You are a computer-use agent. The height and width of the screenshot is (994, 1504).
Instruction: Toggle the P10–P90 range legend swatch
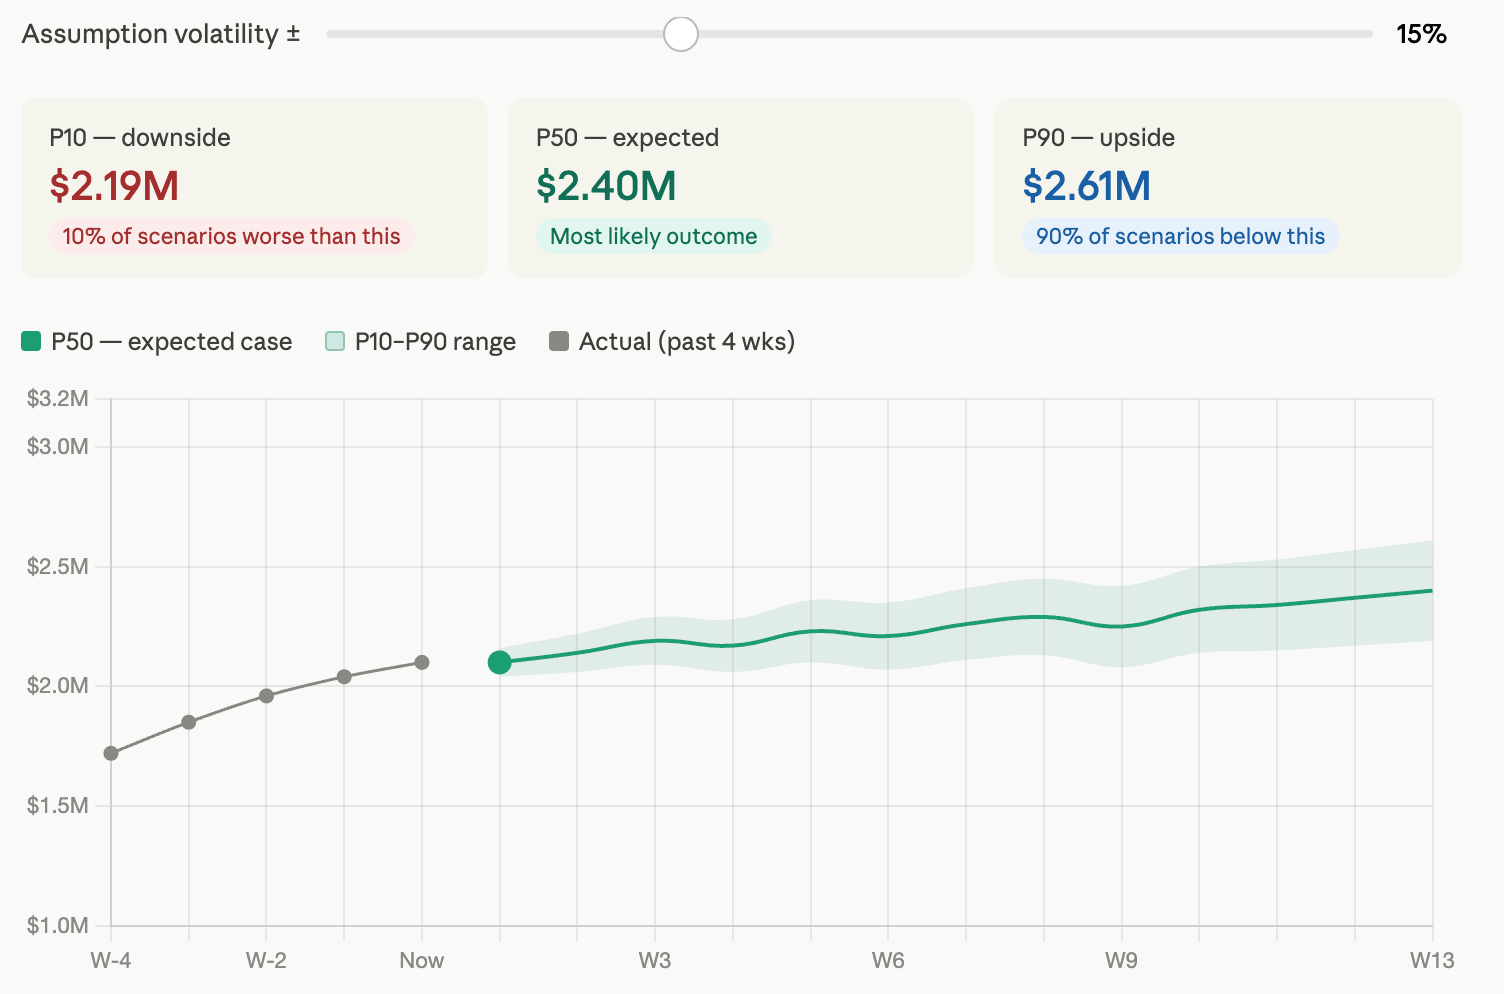pyautogui.click(x=335, y=342)
